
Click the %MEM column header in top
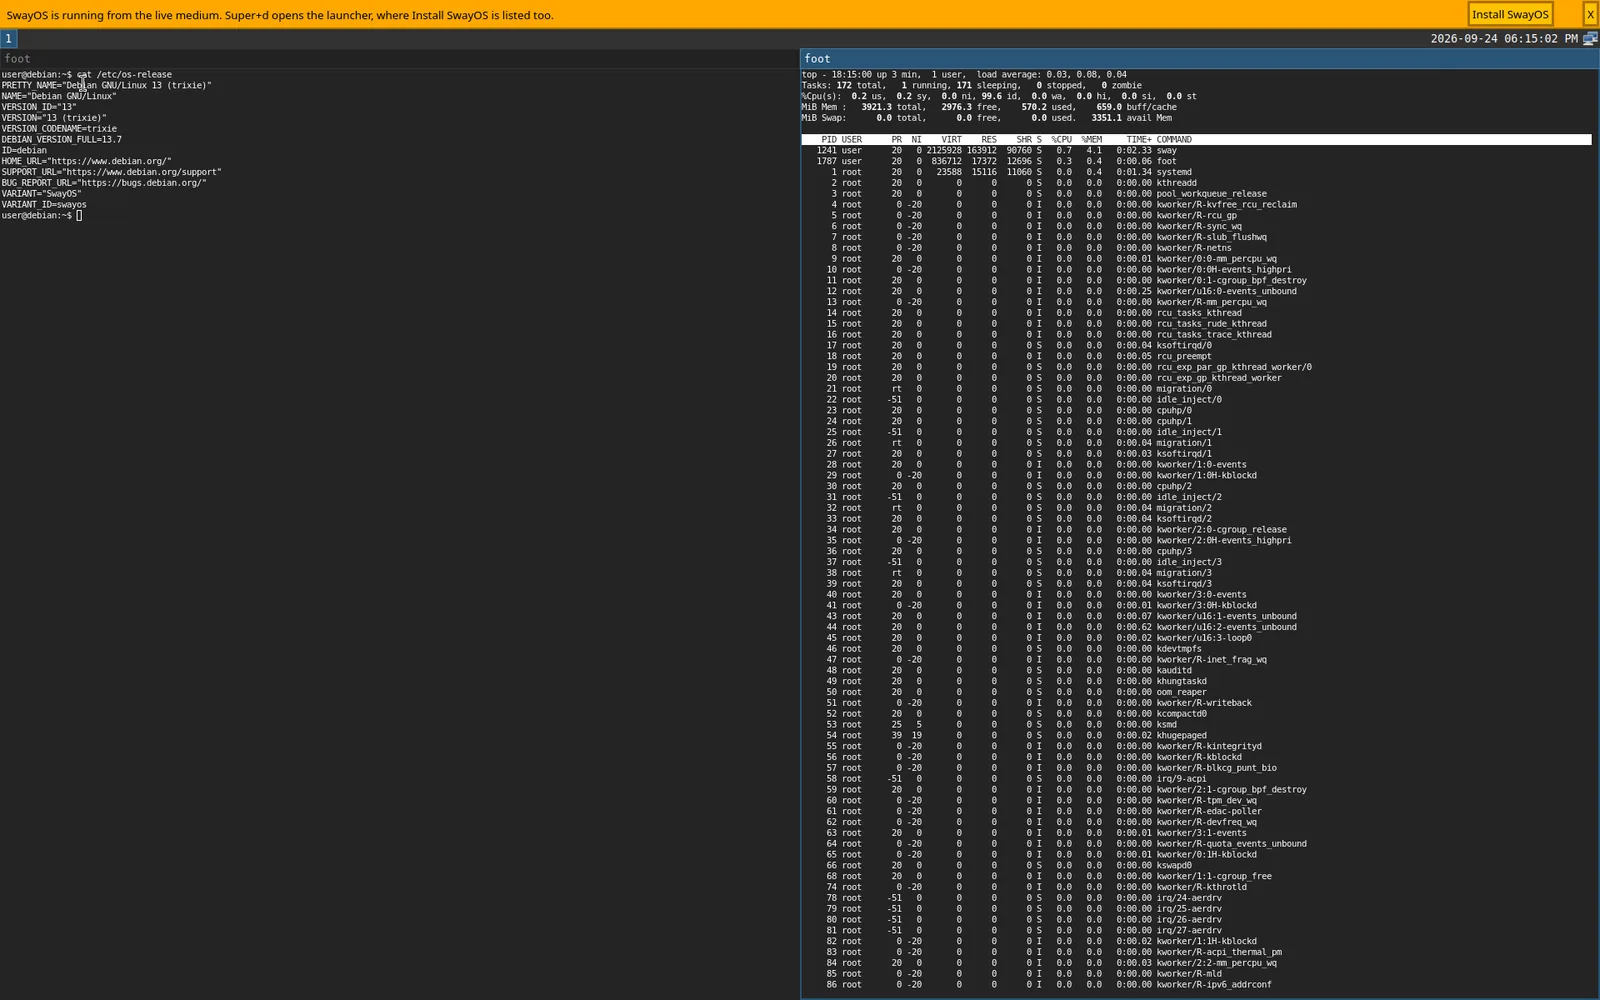pos(1091,140)
